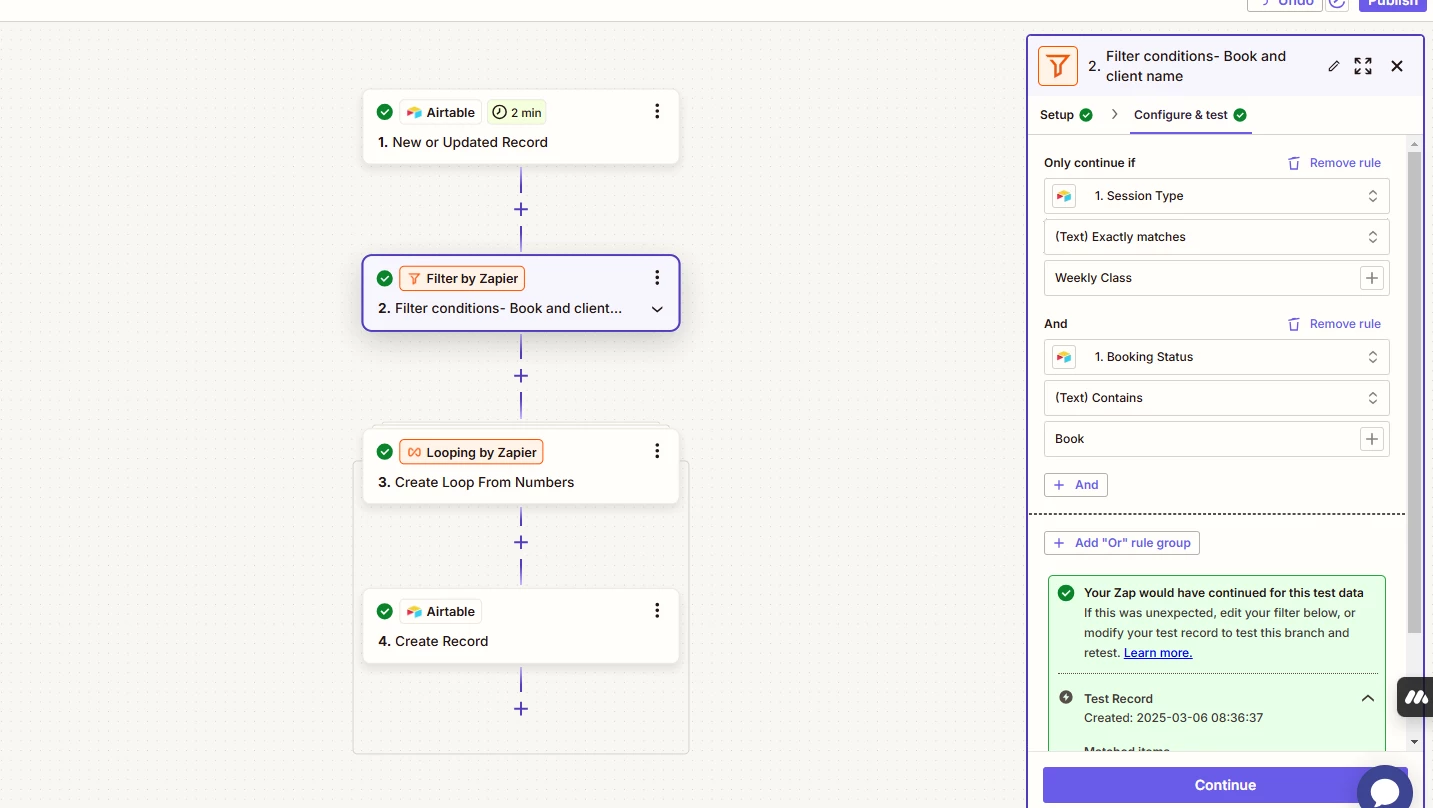Click the floating widget icon at the right edge

pyautogui.click(x=1416, y=697)
